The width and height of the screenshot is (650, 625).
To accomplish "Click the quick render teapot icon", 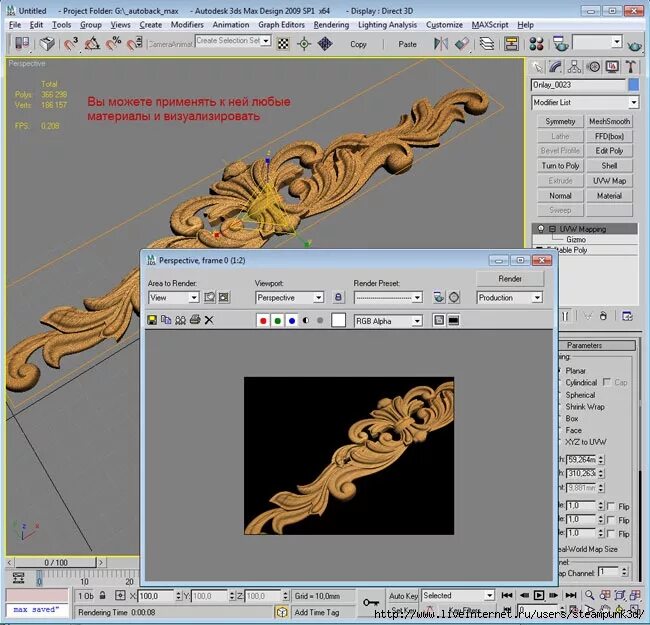I will [x=634, y=45].
